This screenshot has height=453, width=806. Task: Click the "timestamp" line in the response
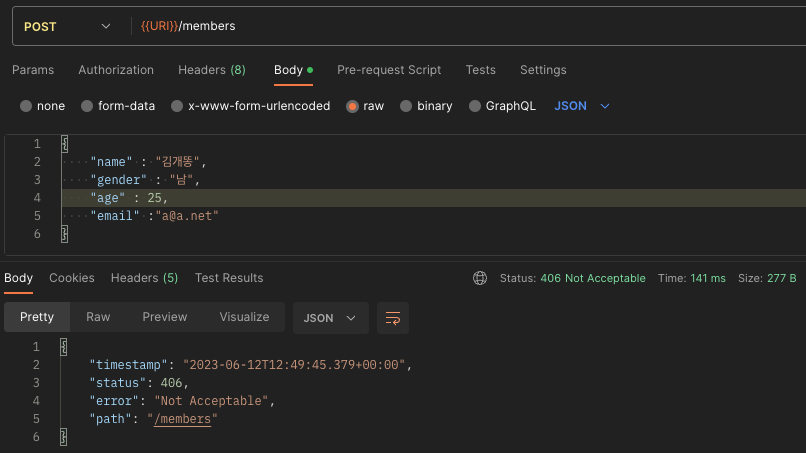tap(250, 365)
